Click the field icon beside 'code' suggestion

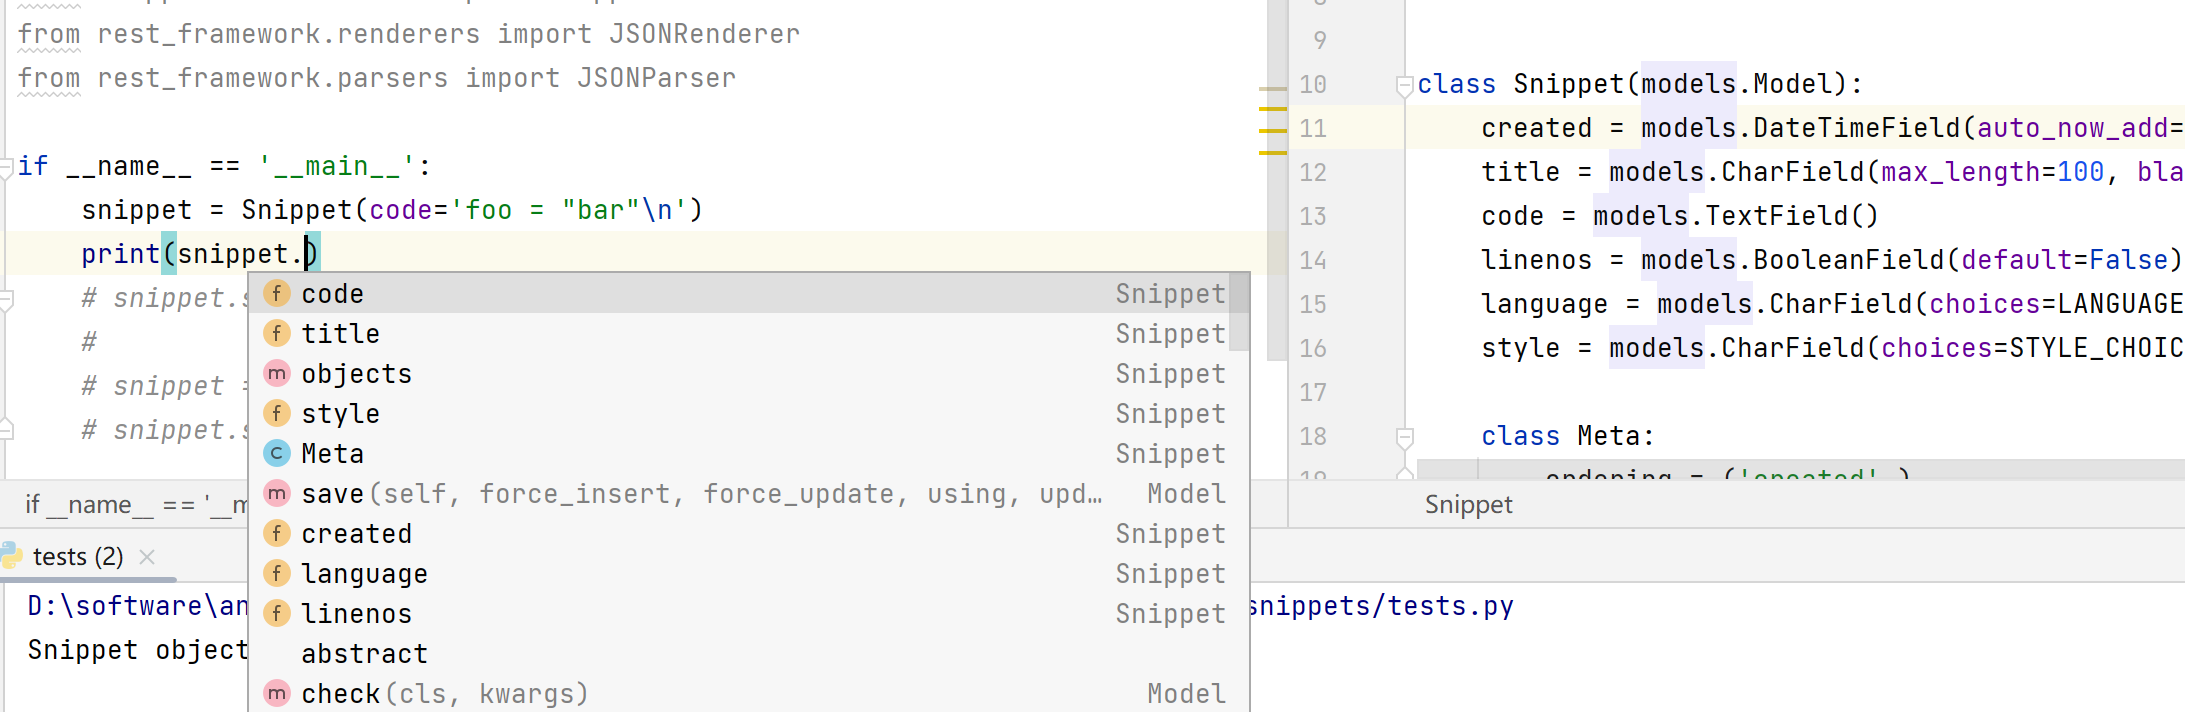coord(277,294)
